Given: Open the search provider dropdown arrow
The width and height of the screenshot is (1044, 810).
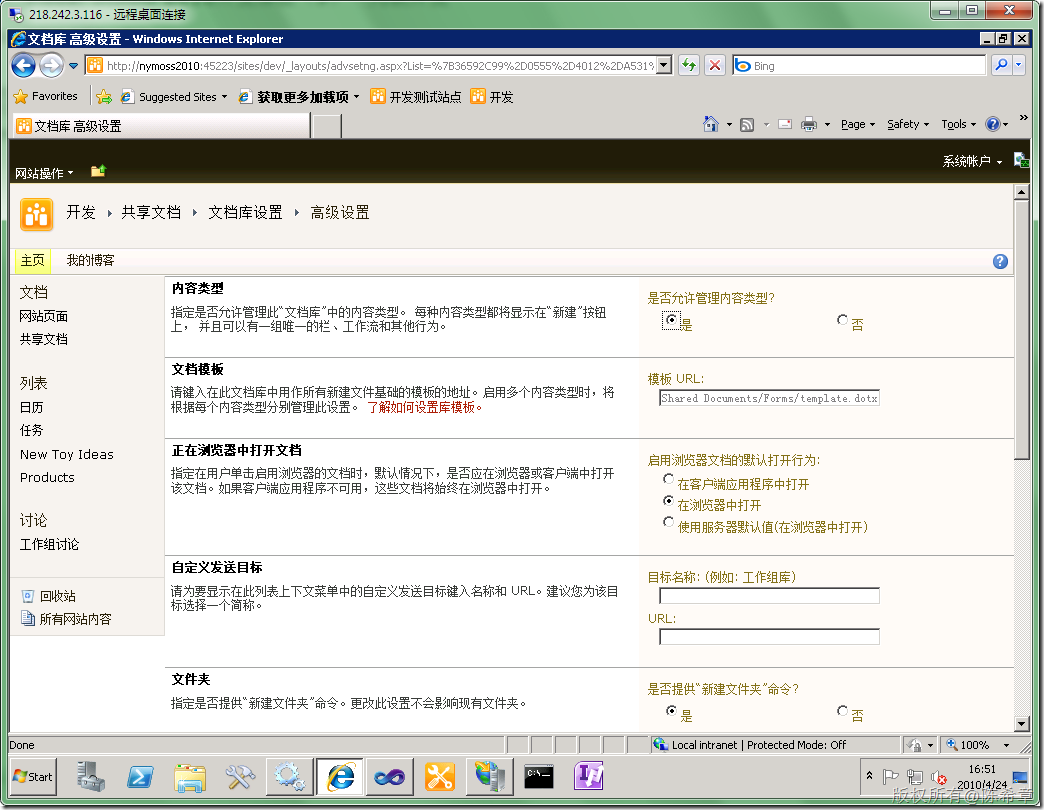Looking at the screenshot, I should click(x=1019, y=65).
